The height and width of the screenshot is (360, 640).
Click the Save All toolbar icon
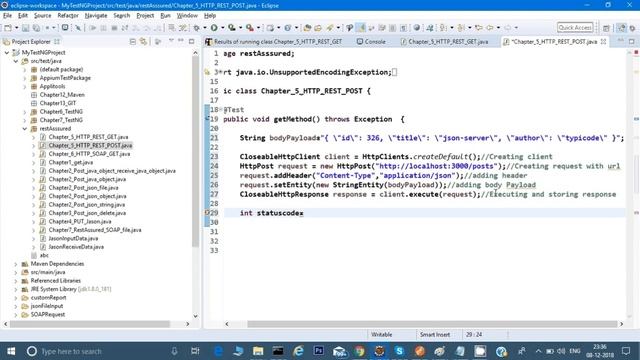click(36, 28)
